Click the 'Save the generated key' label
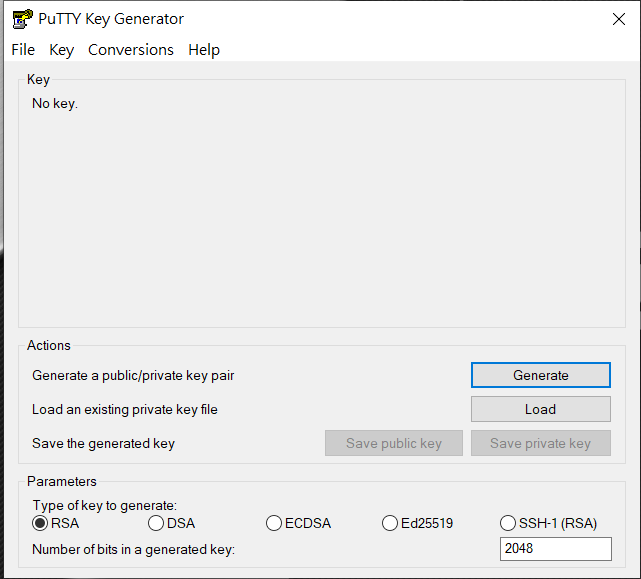 (103, 443)
